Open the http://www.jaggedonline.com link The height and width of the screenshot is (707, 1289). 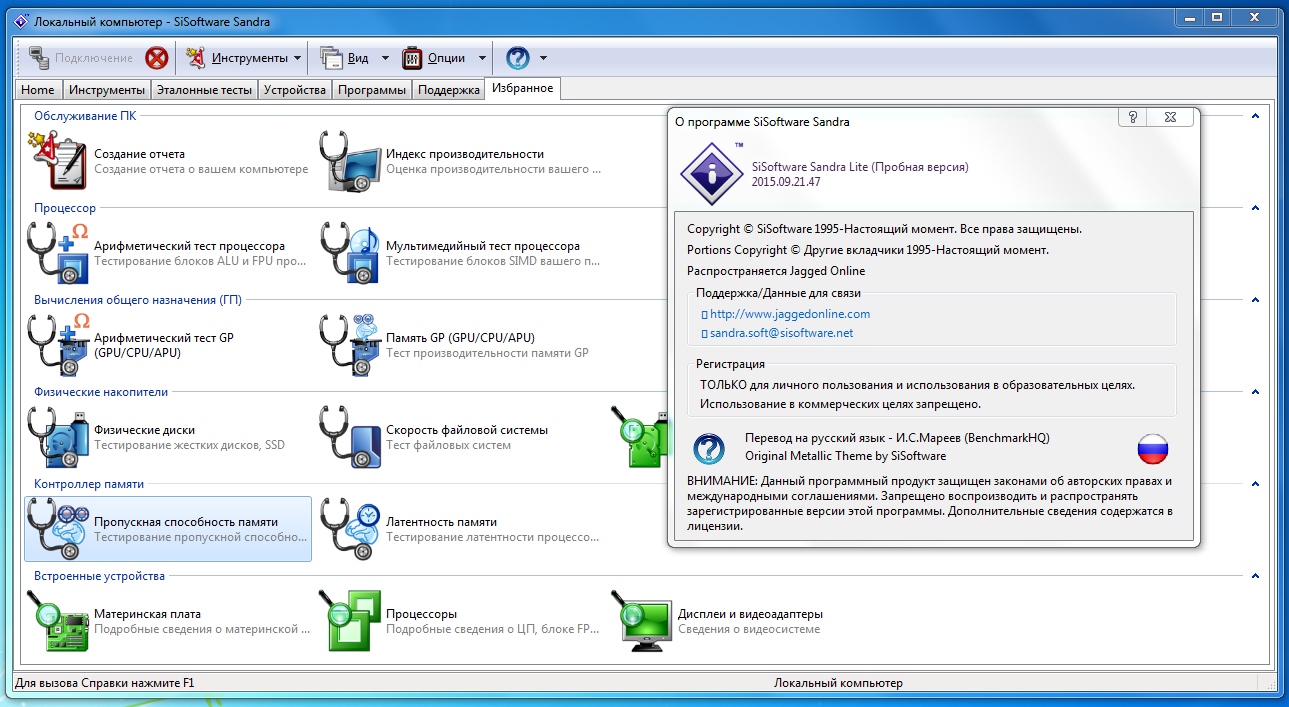pyautogui.click(x=790, y=314)
